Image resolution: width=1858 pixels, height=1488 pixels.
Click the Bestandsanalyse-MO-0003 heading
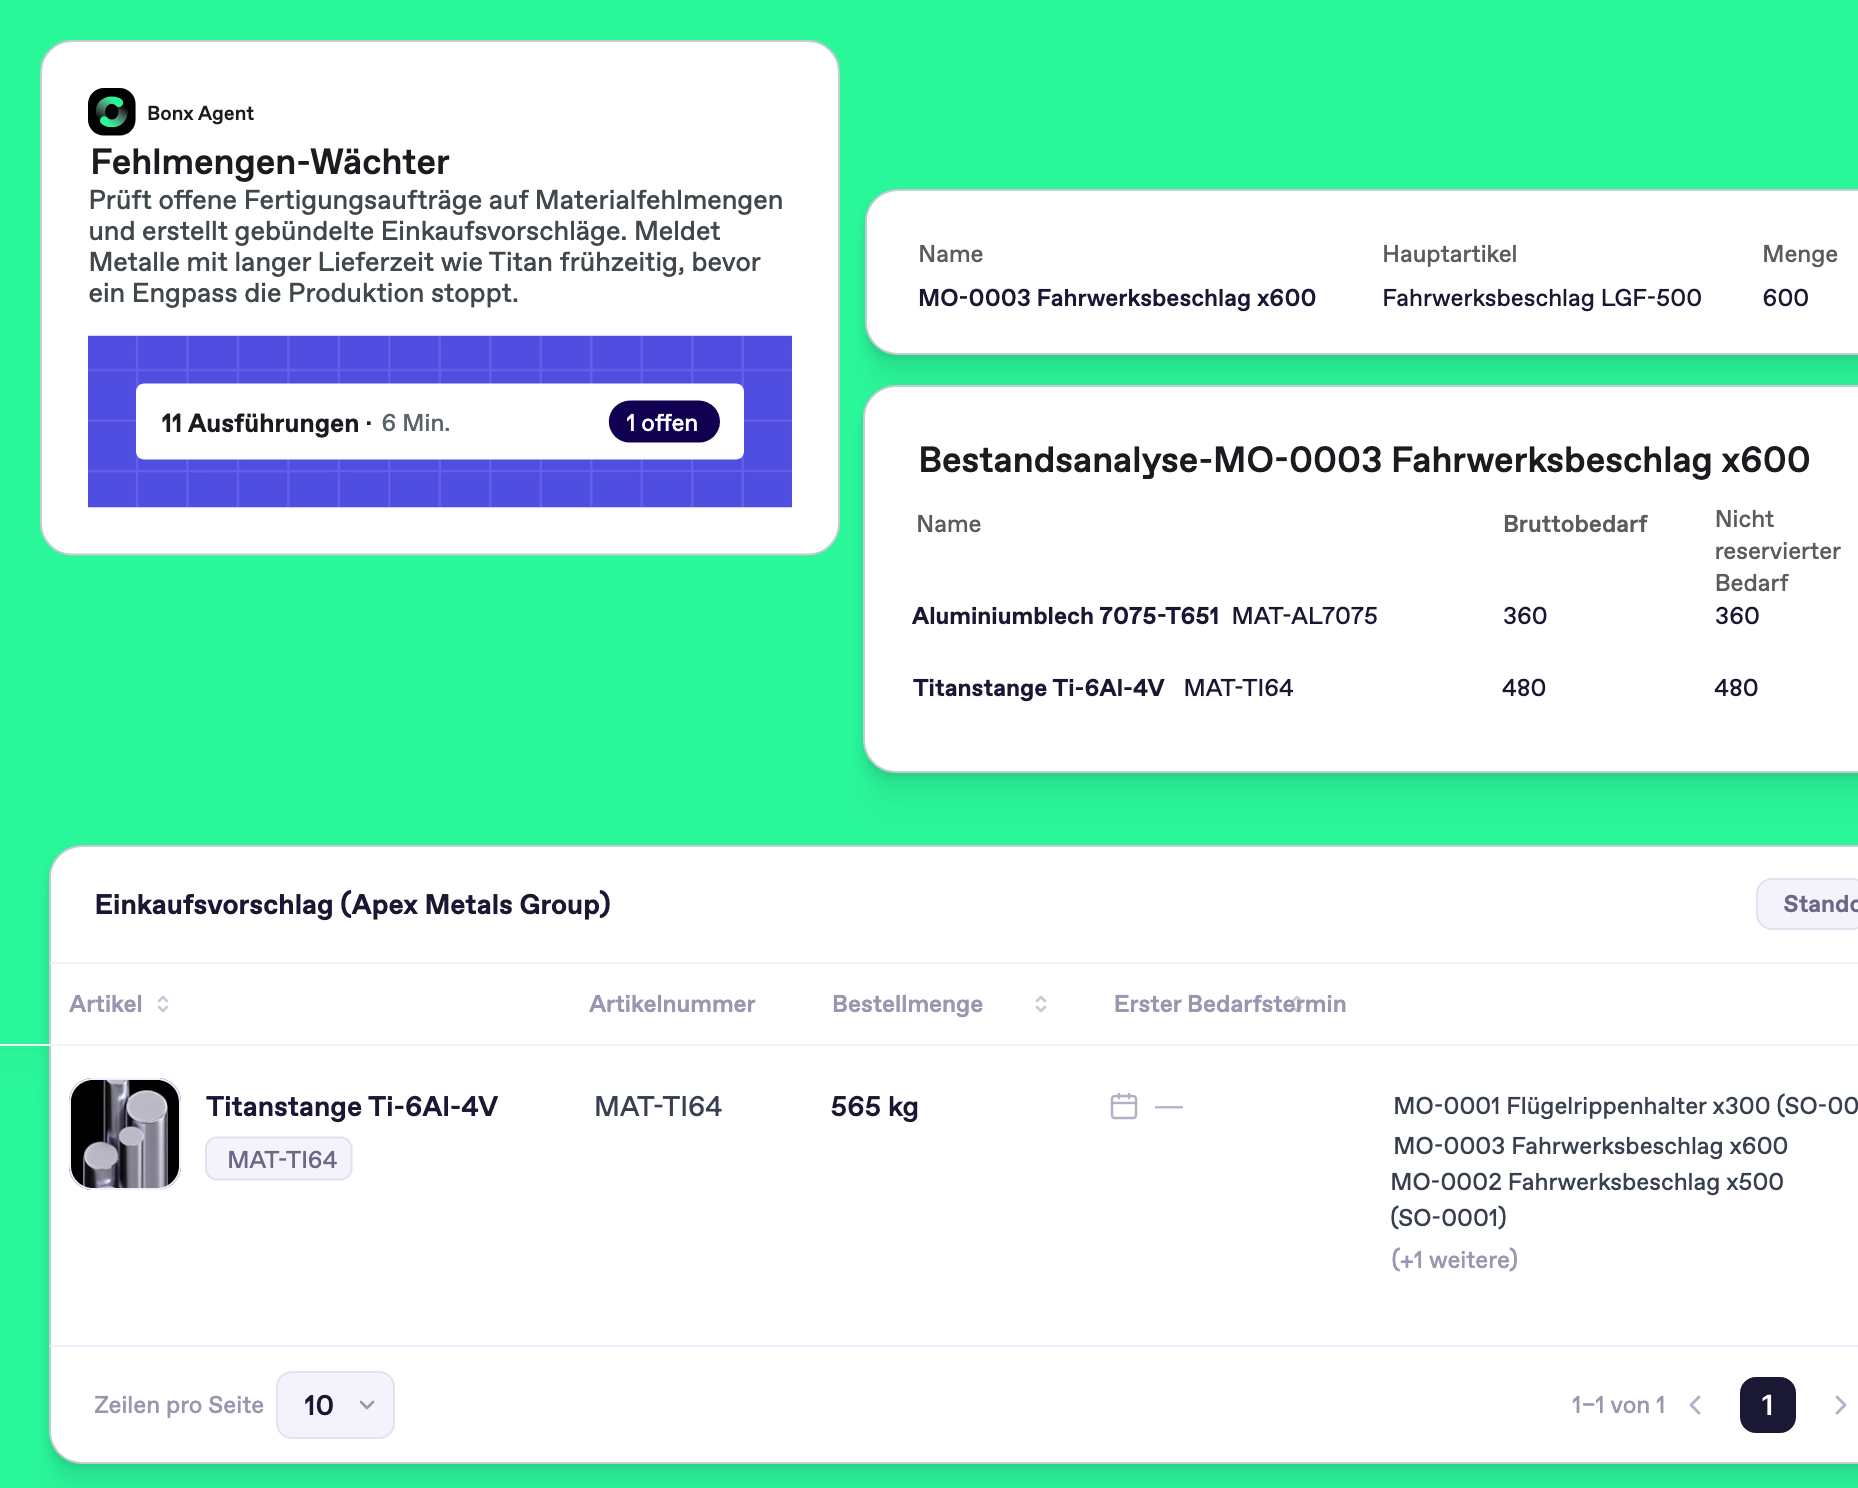click(1364, 460)
